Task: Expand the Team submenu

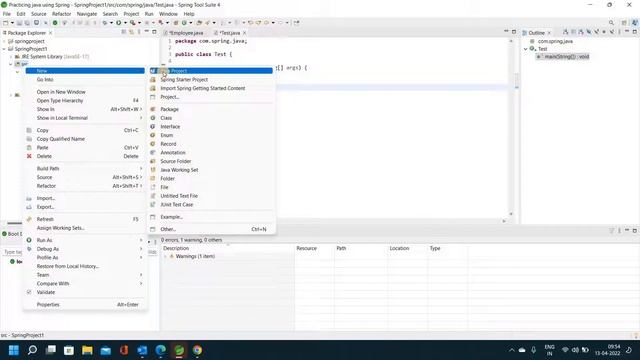Action: pos(85,275)
